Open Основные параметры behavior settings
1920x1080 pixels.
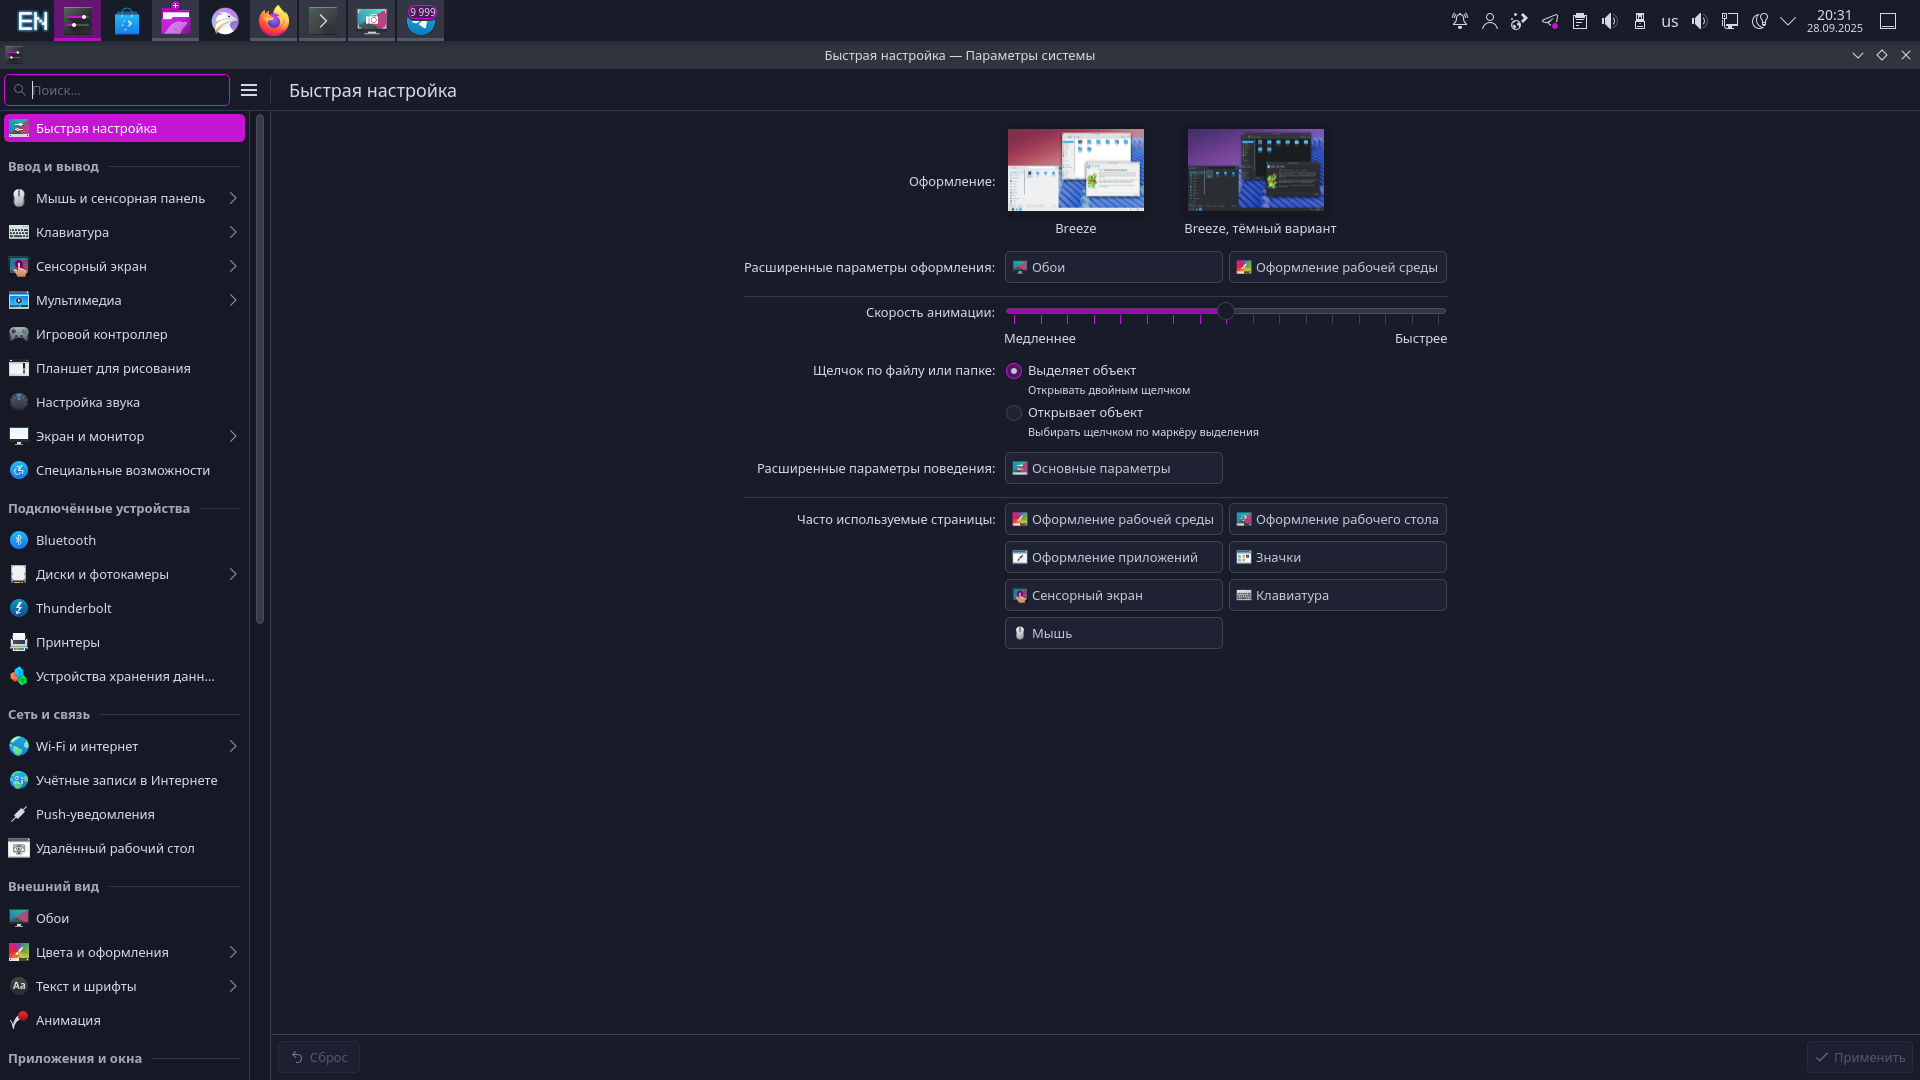click(x=1113, y=467)
